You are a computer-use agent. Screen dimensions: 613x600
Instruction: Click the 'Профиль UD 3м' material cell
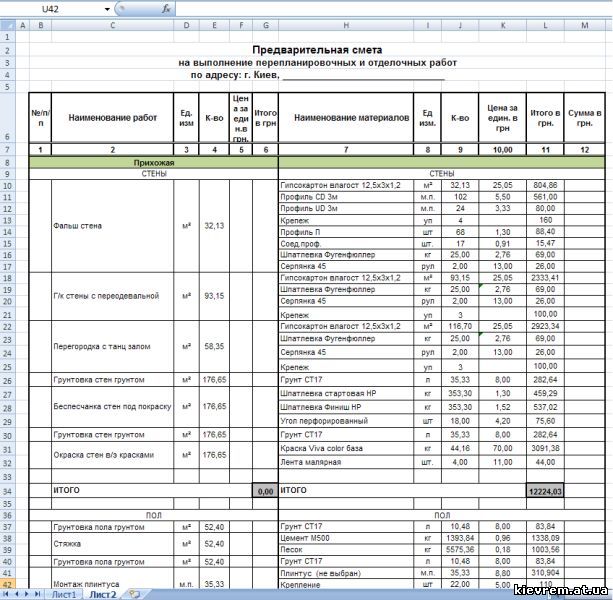(346, 208)
